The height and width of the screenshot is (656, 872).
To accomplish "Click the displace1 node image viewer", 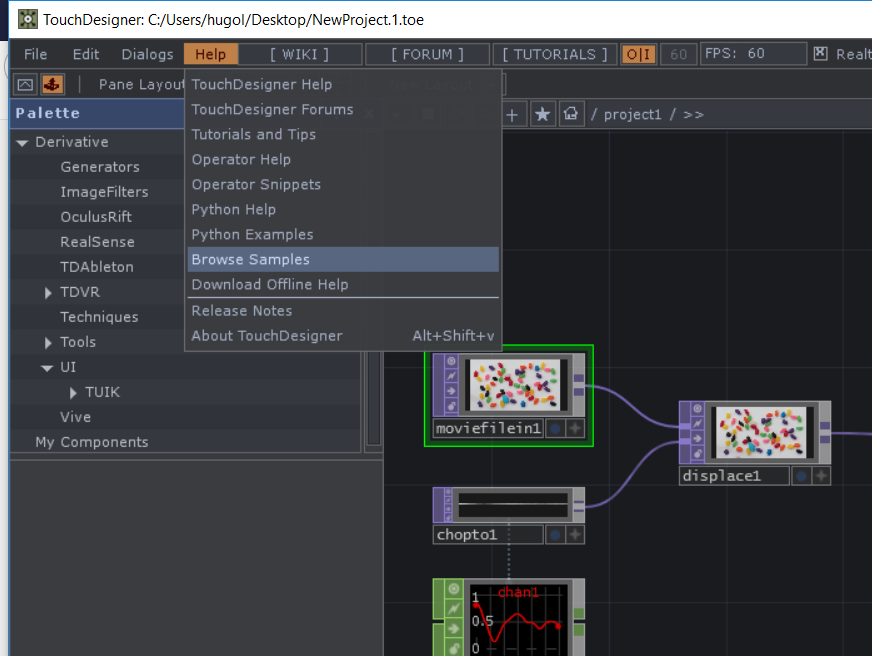I will (x=761, y=432).
